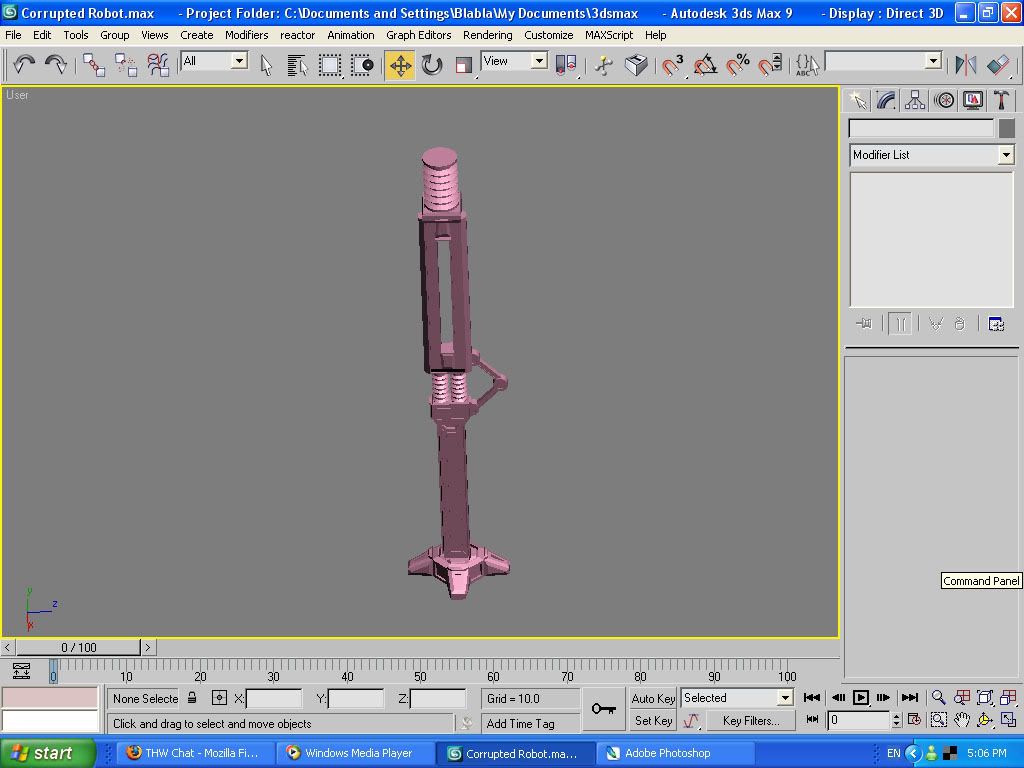Click the Redo arrow in the toolbar
1024x768 pixels.
(56, 65)
